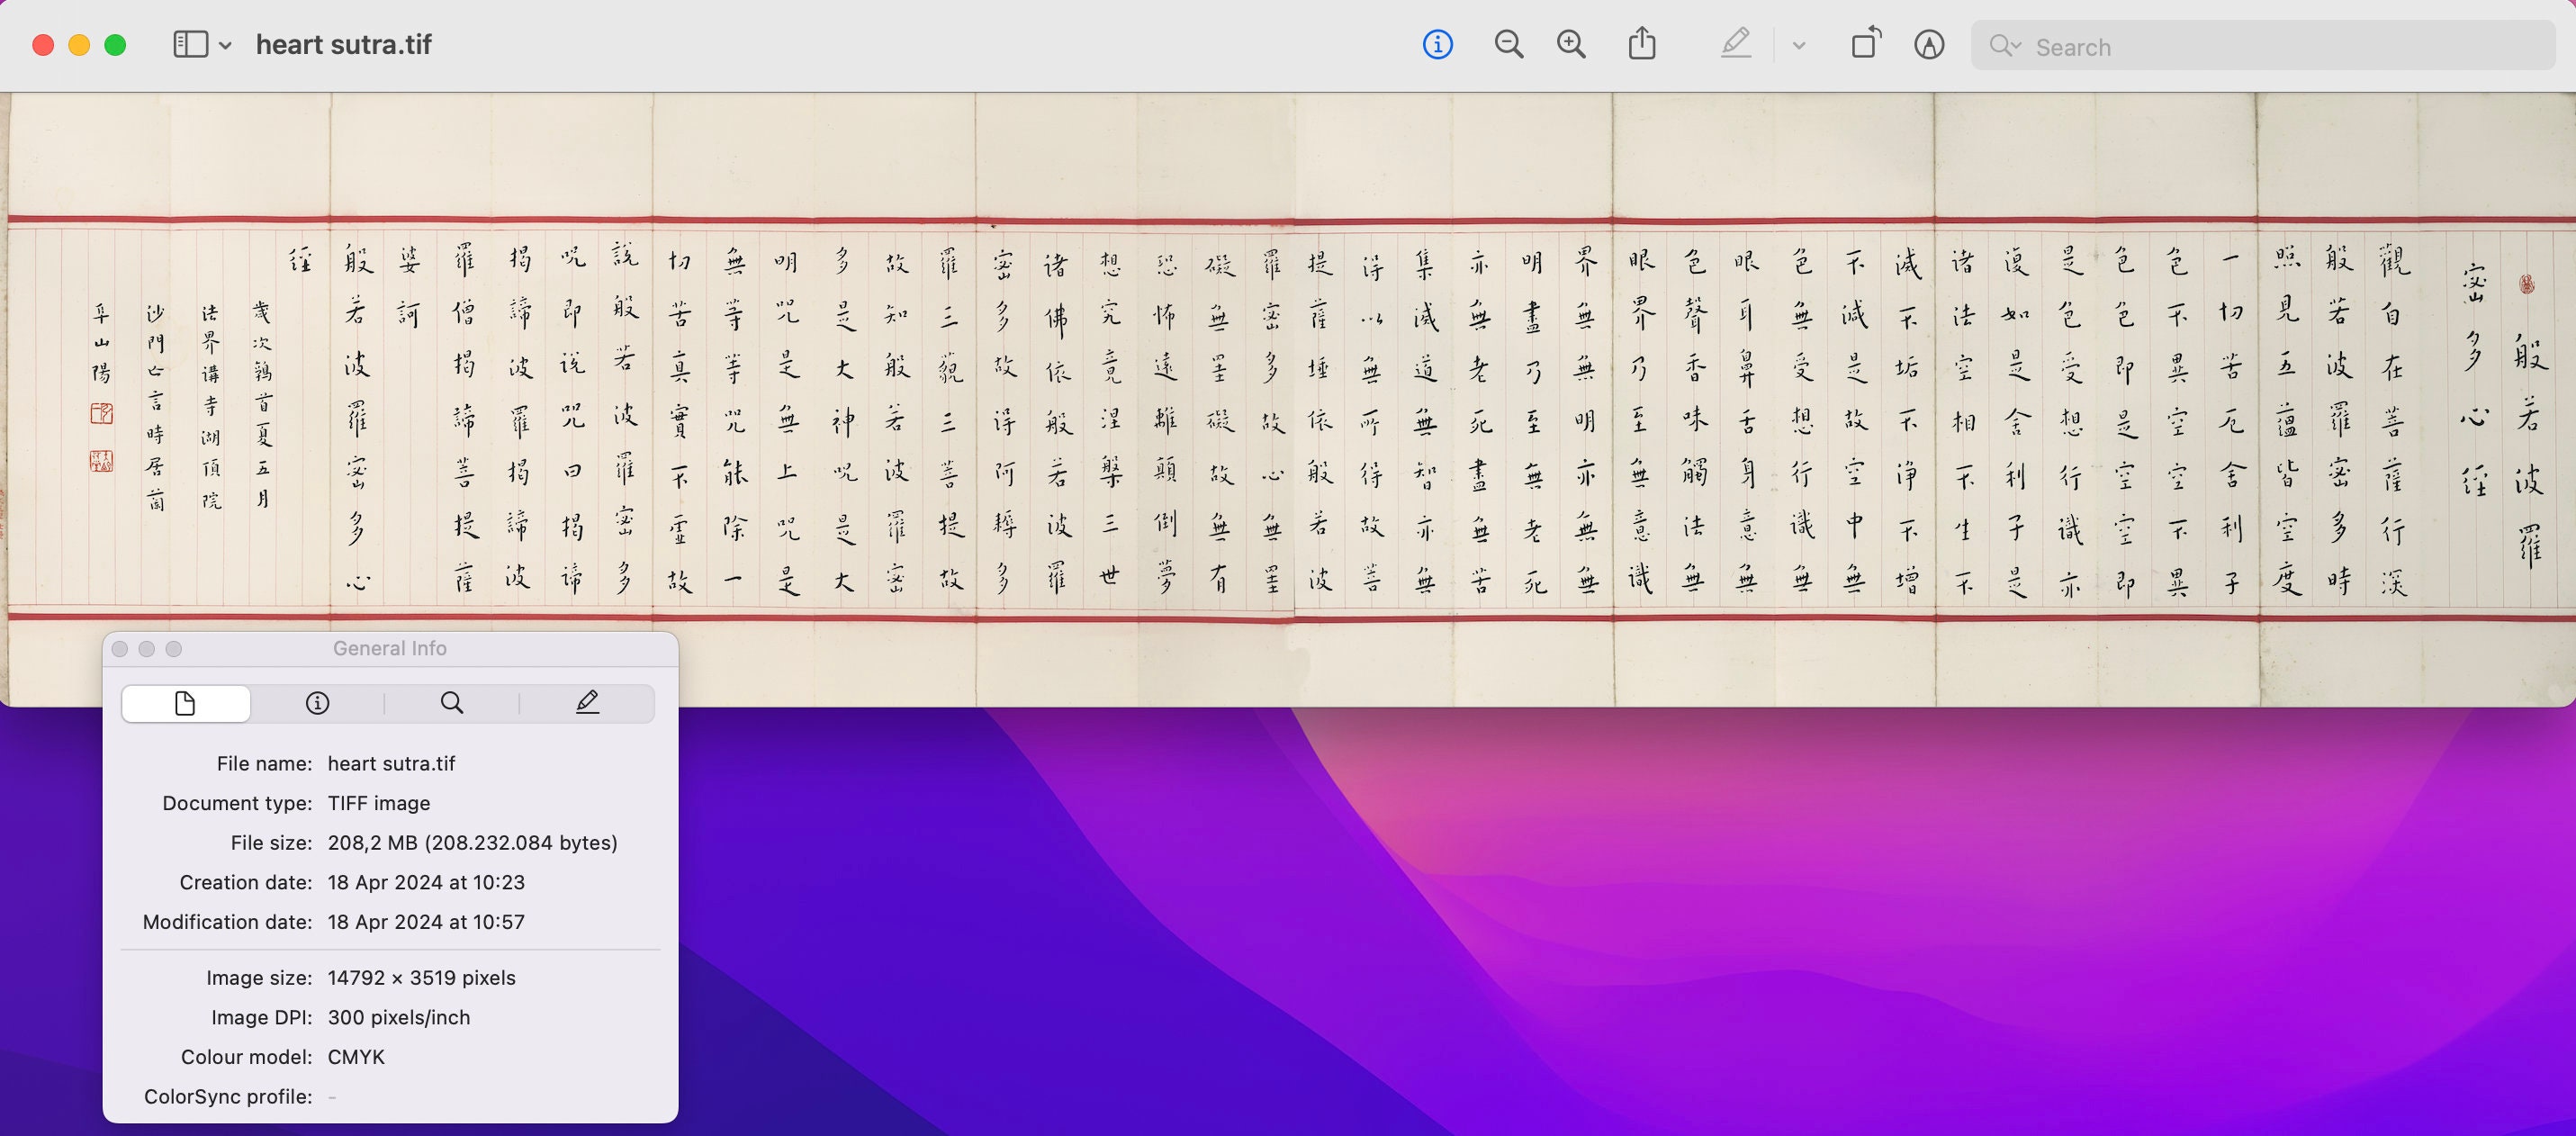Viewport: 2576px width, 1136px height.
Task: Rotate the image using the rotate icon
Action: [1866, 45]
